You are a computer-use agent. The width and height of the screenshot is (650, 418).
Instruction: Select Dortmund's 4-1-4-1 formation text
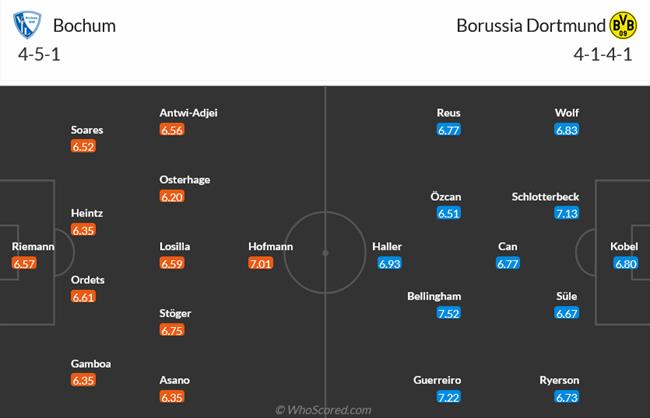point(604,53)
